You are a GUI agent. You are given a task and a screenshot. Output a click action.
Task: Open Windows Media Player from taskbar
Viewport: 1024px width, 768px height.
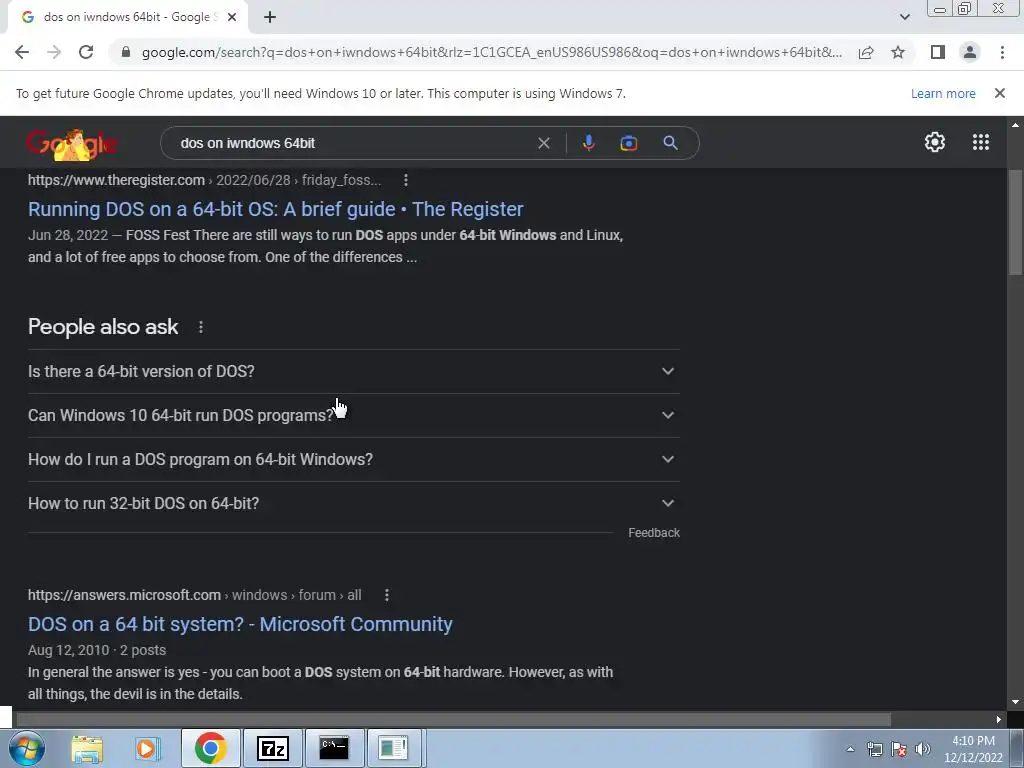coord(147,748)
